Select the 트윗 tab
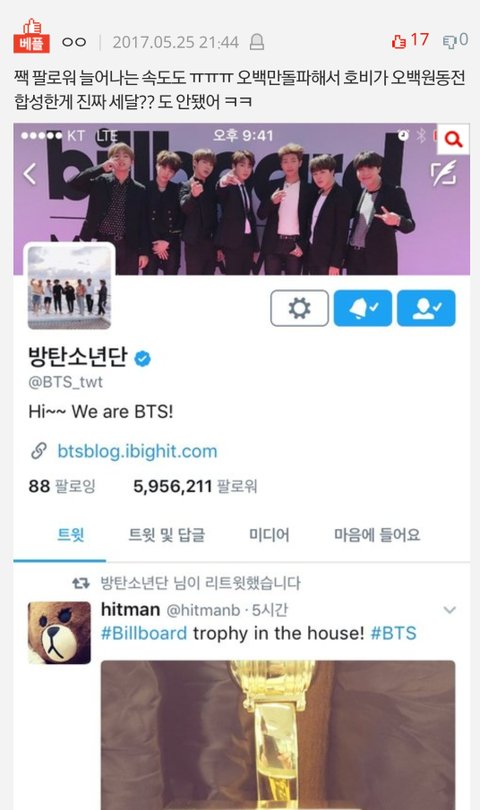 click(71, 535)
